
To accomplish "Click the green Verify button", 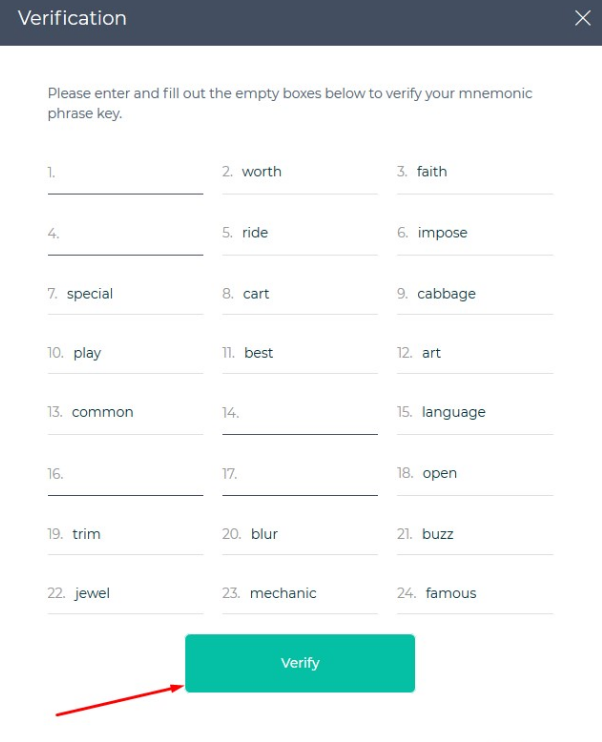I will click(x=300, y=663).
